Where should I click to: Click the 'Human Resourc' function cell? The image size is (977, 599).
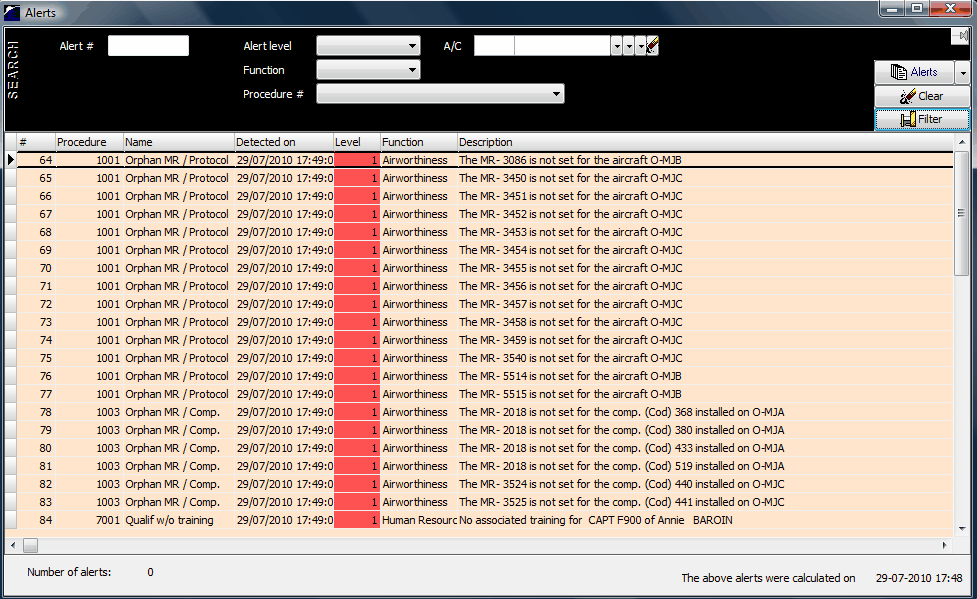(419, 520)
